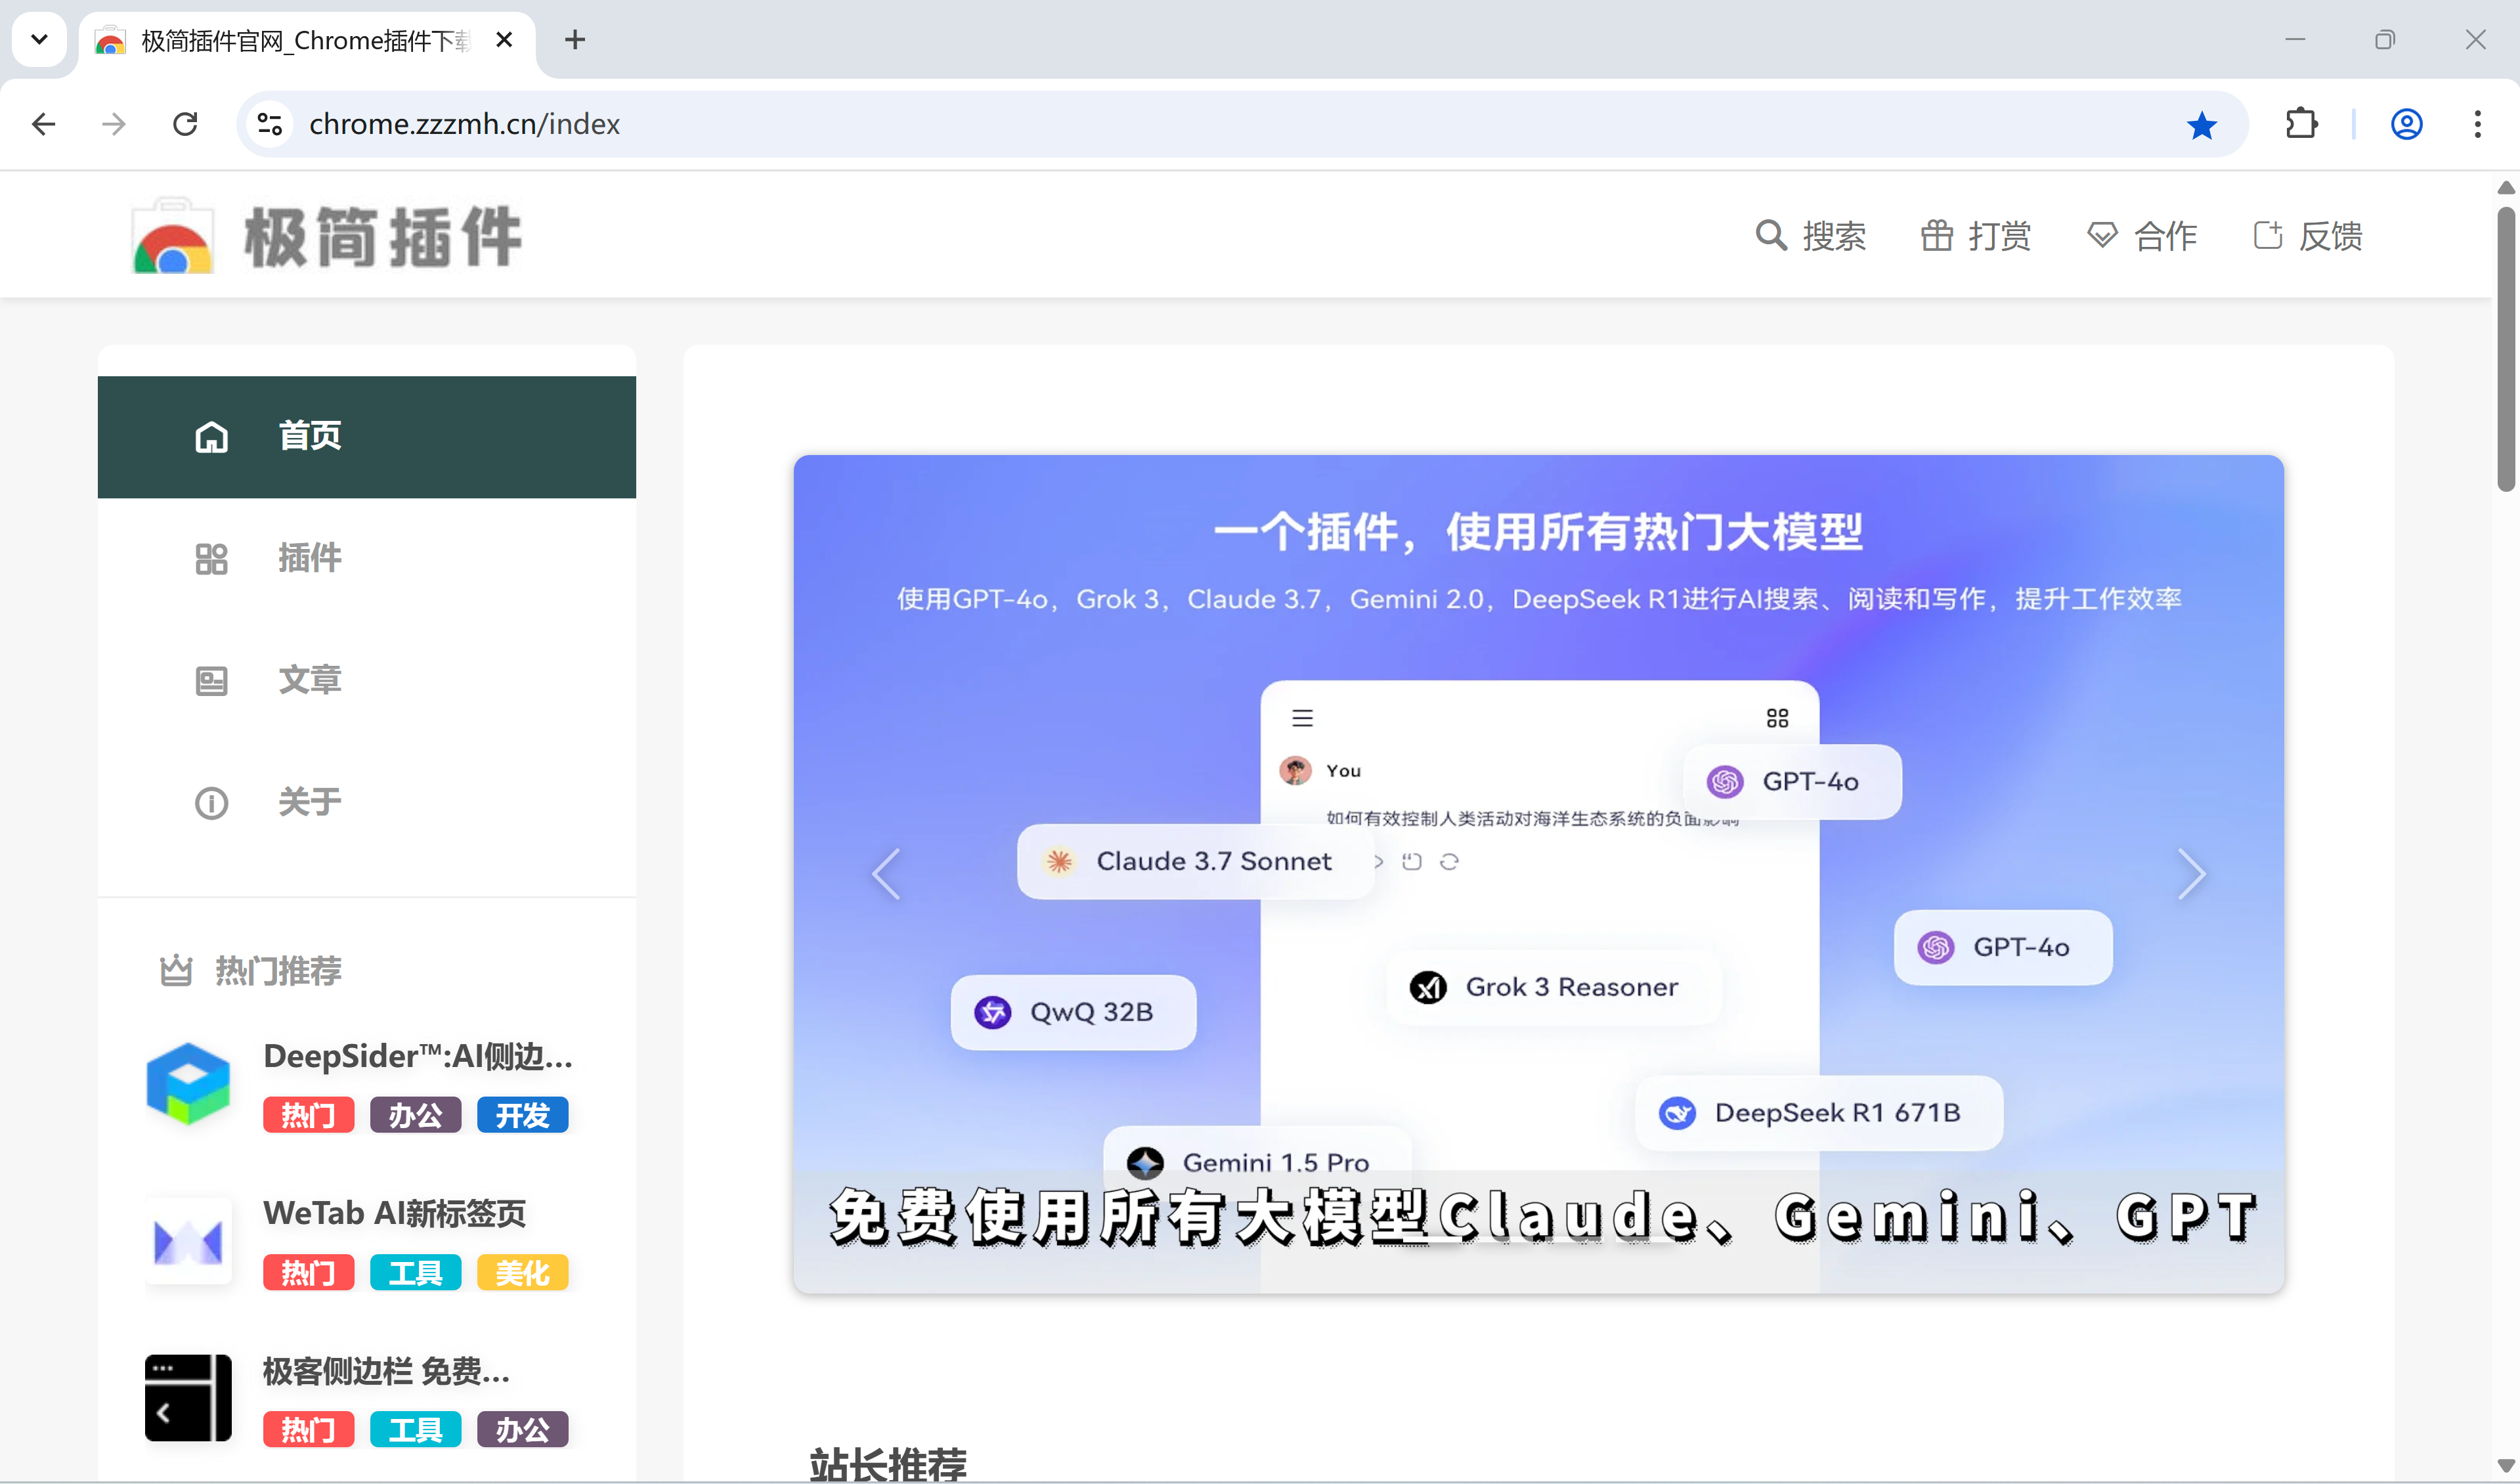
Task: Click the bookmark star icon
Action: 2201,125
